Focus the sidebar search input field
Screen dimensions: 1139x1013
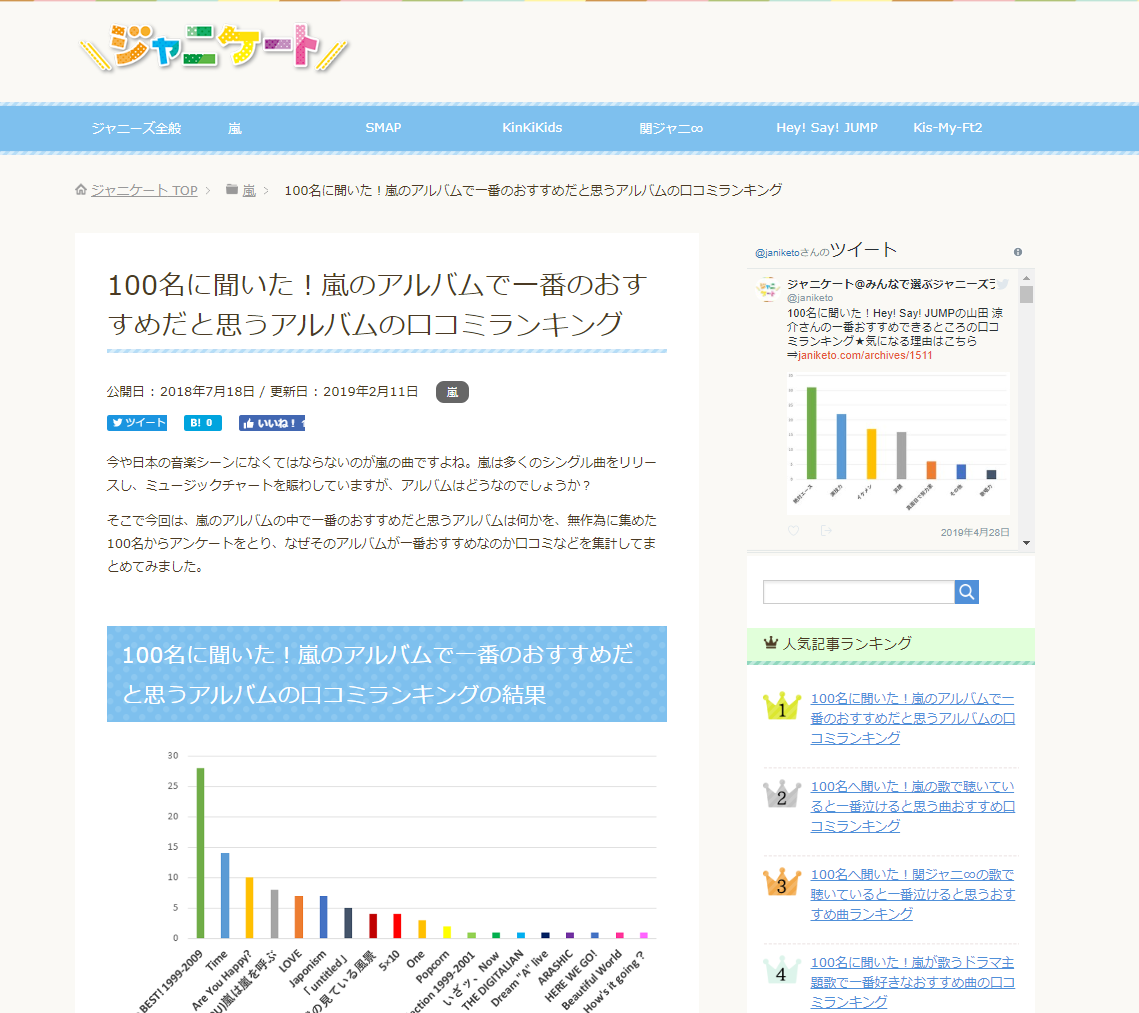pyautogui.click(x=859, y=592)
